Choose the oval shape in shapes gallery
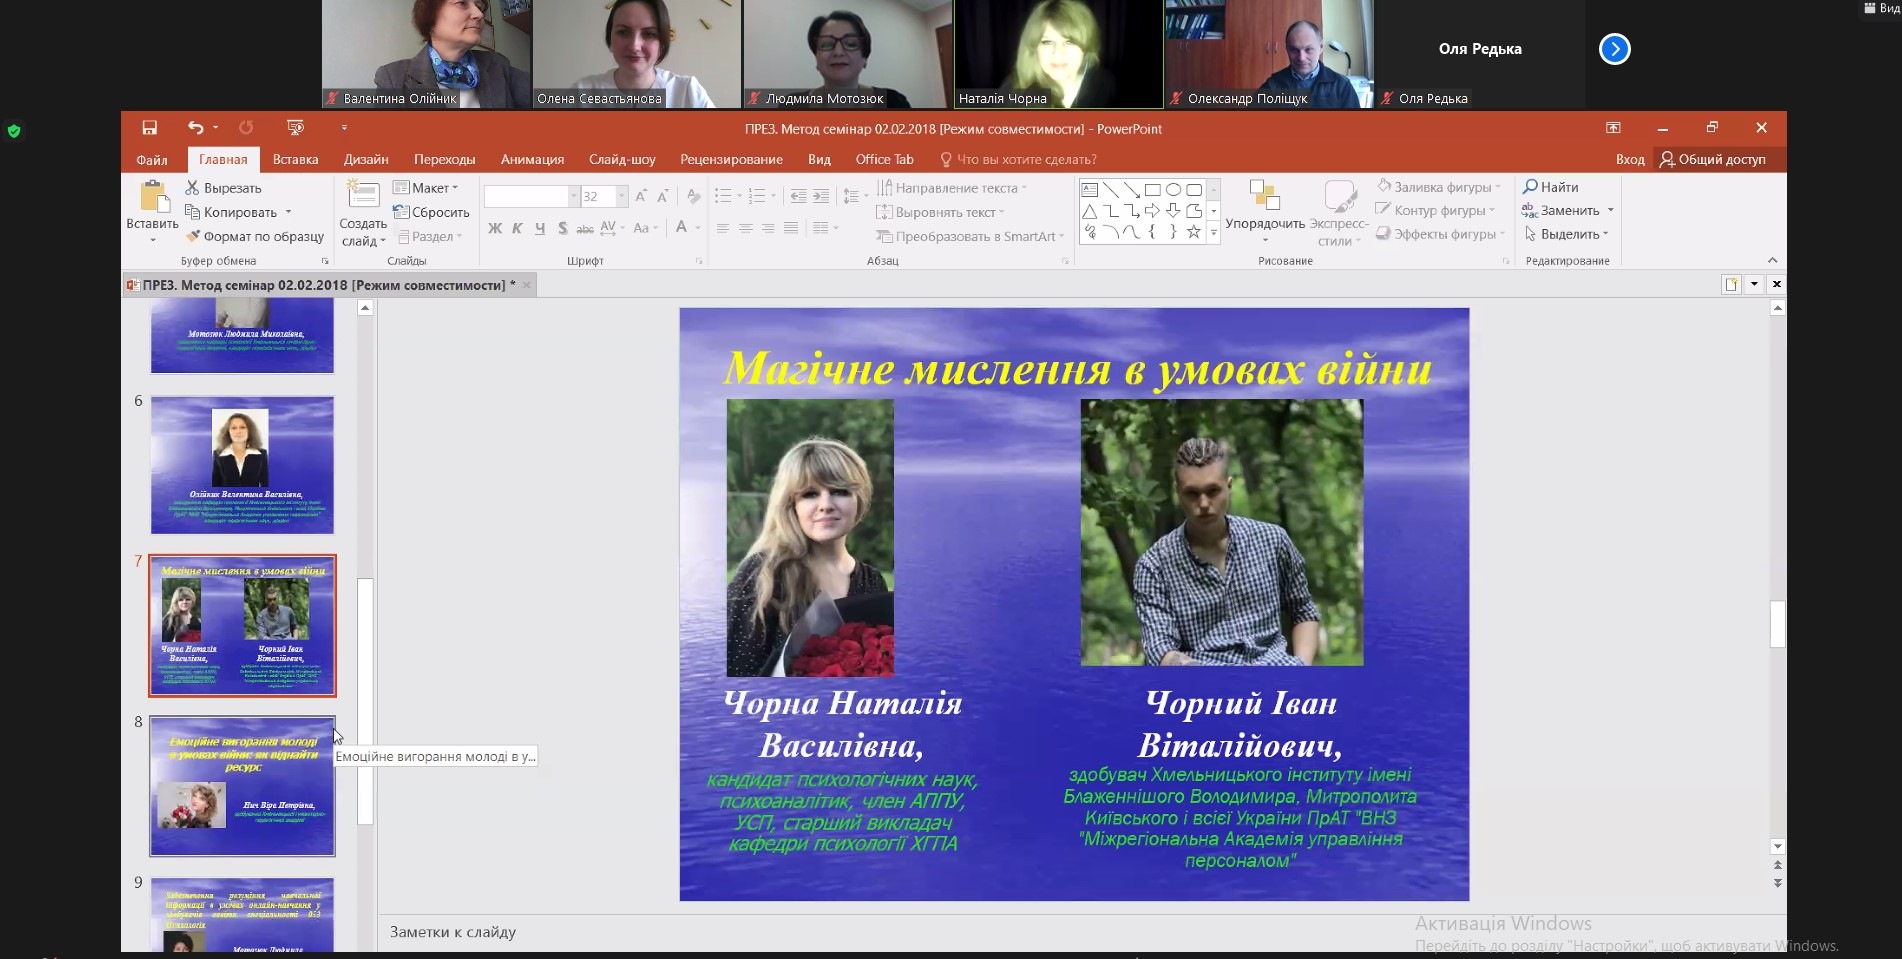 [1173, 190]
